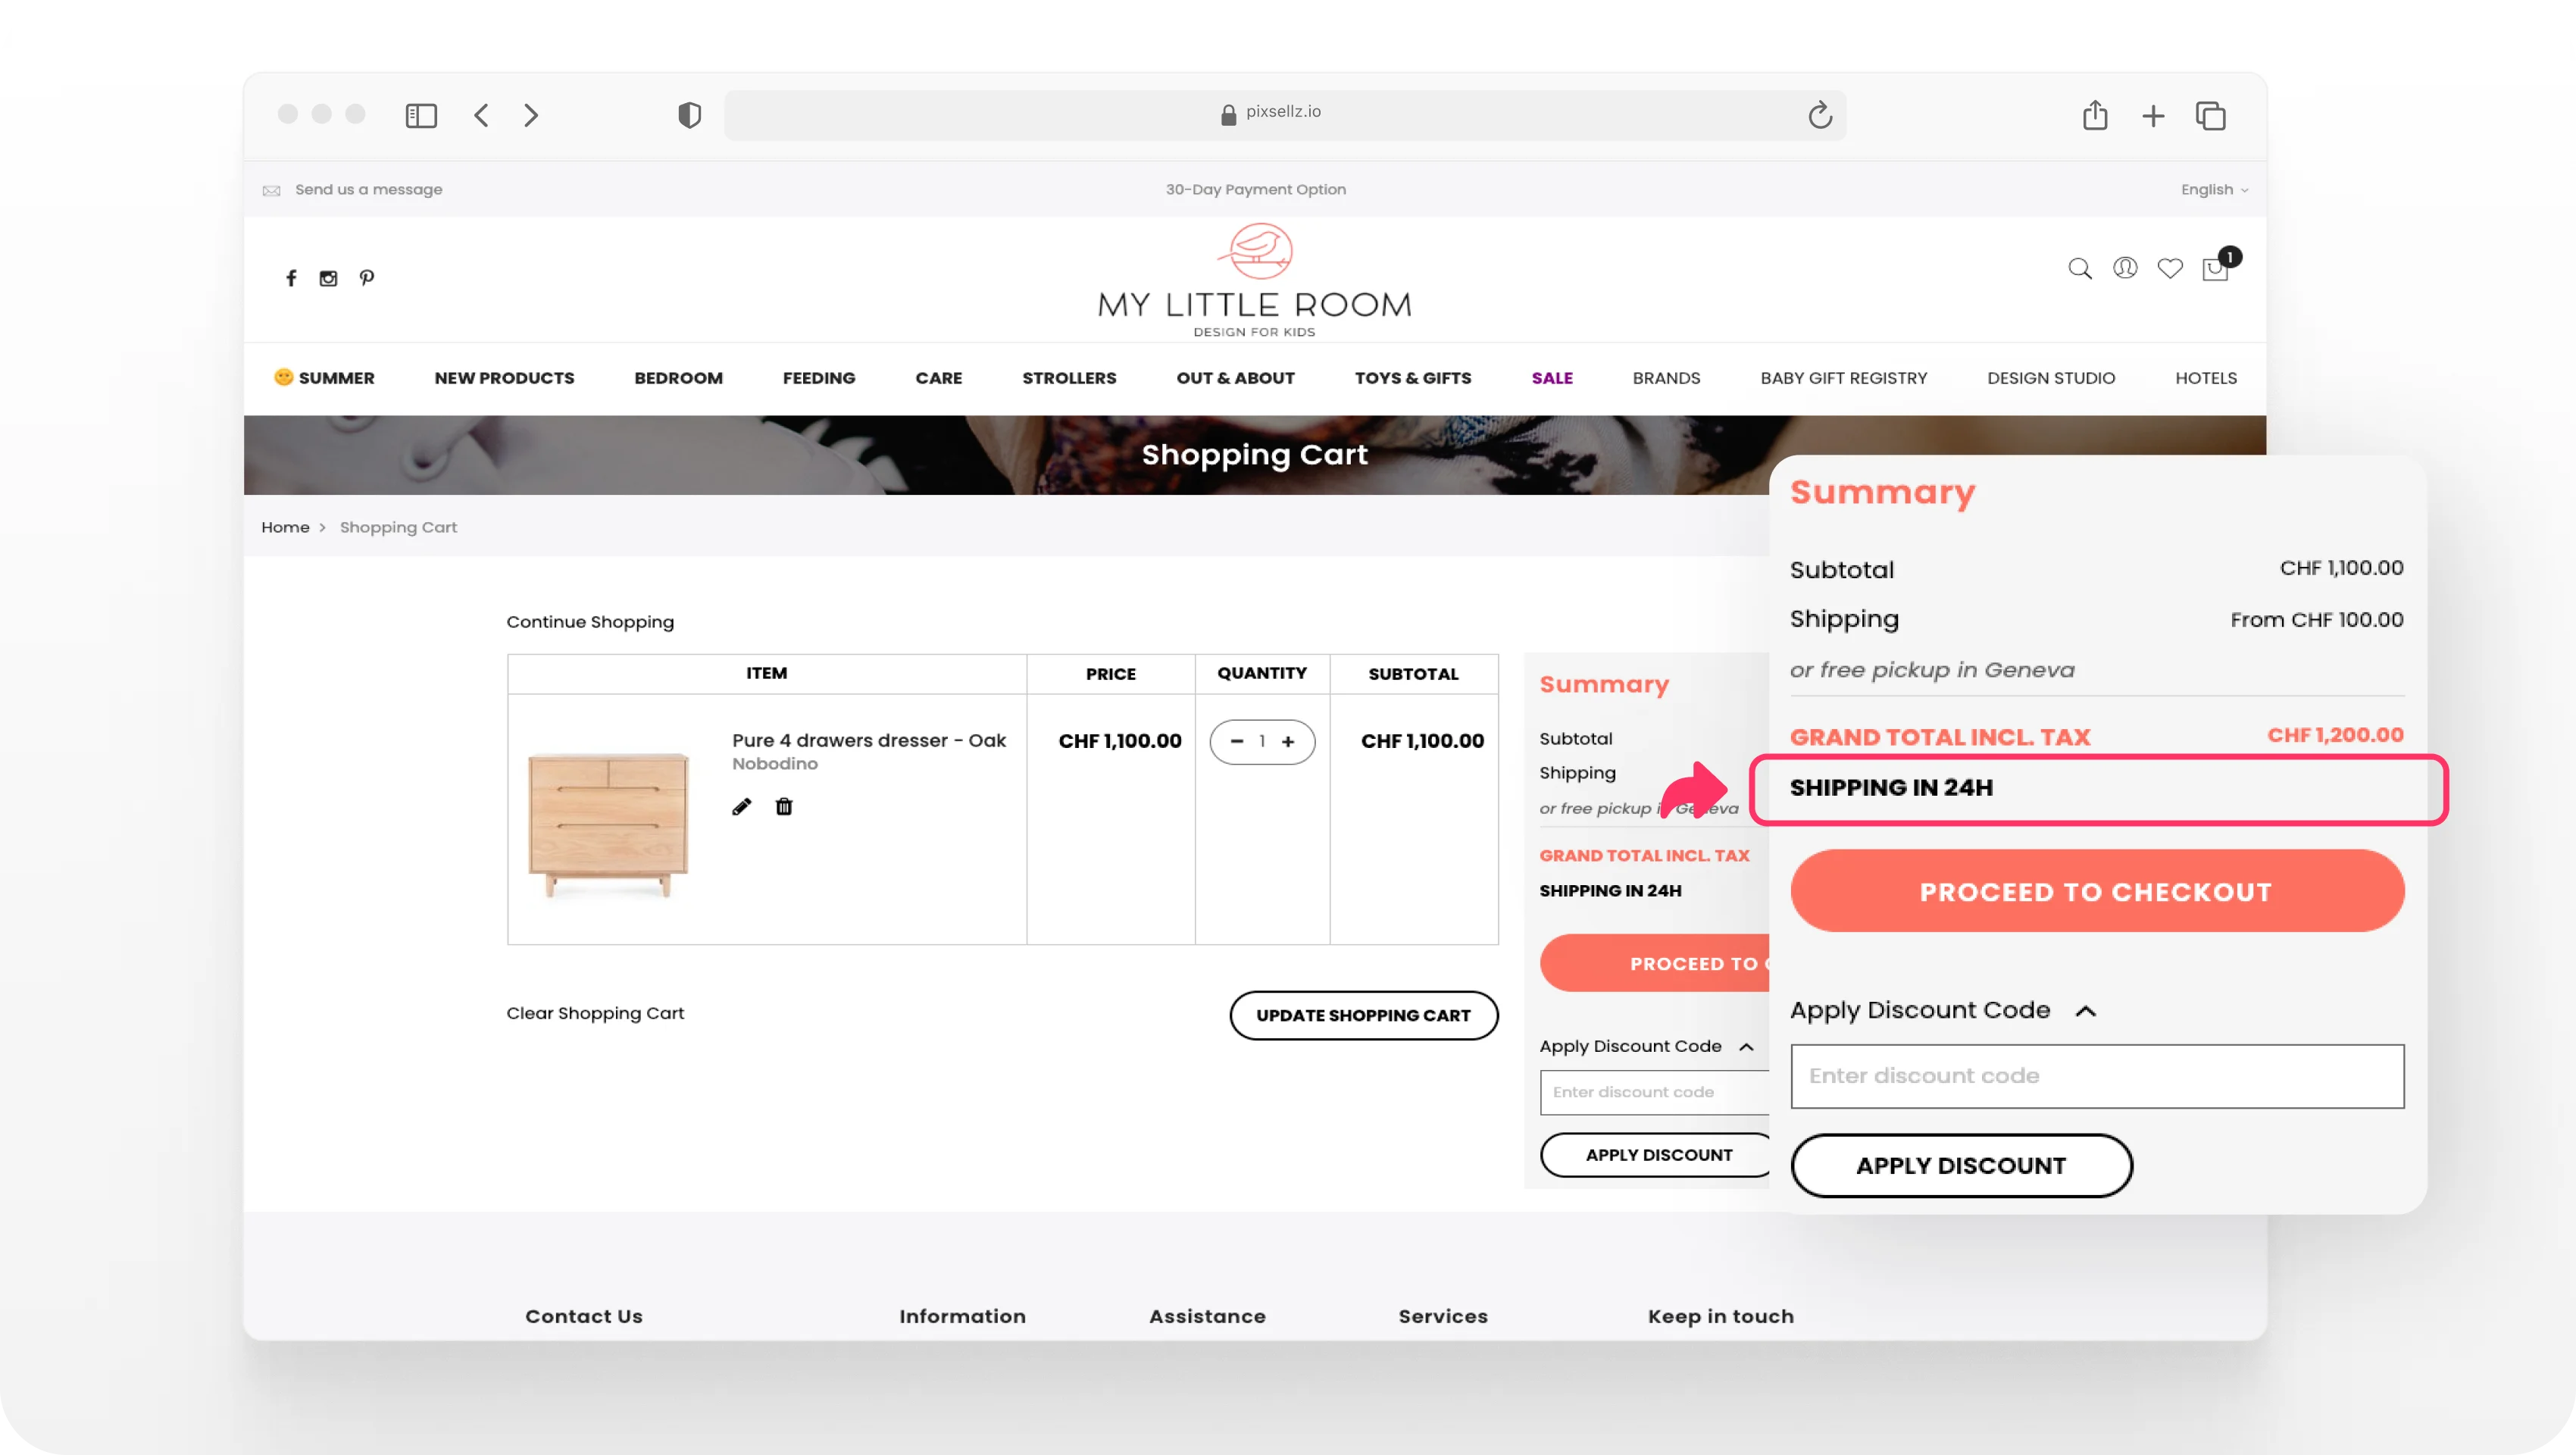This screenshot has height=1455, width=2576.
Task: Open the Out & About menu
Action: click(1235, 378)
